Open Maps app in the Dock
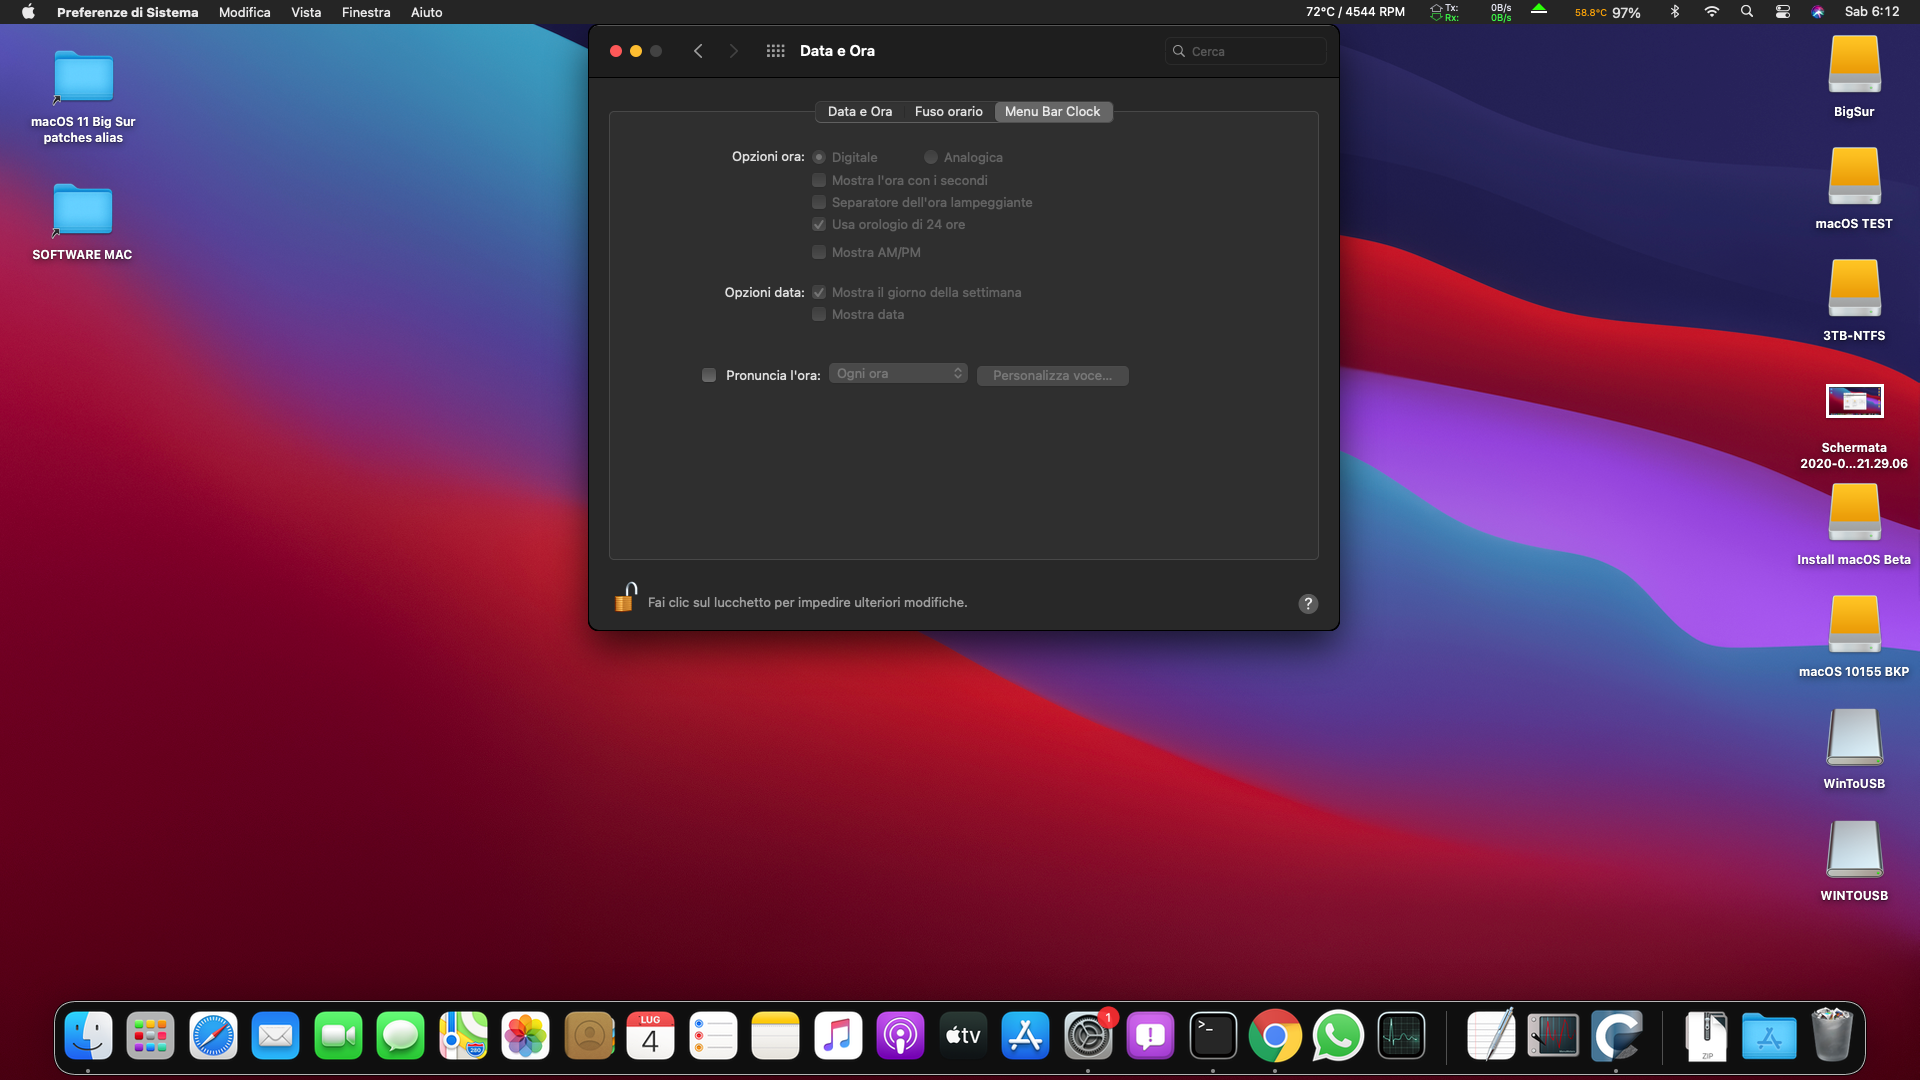 click(463, 1036)
